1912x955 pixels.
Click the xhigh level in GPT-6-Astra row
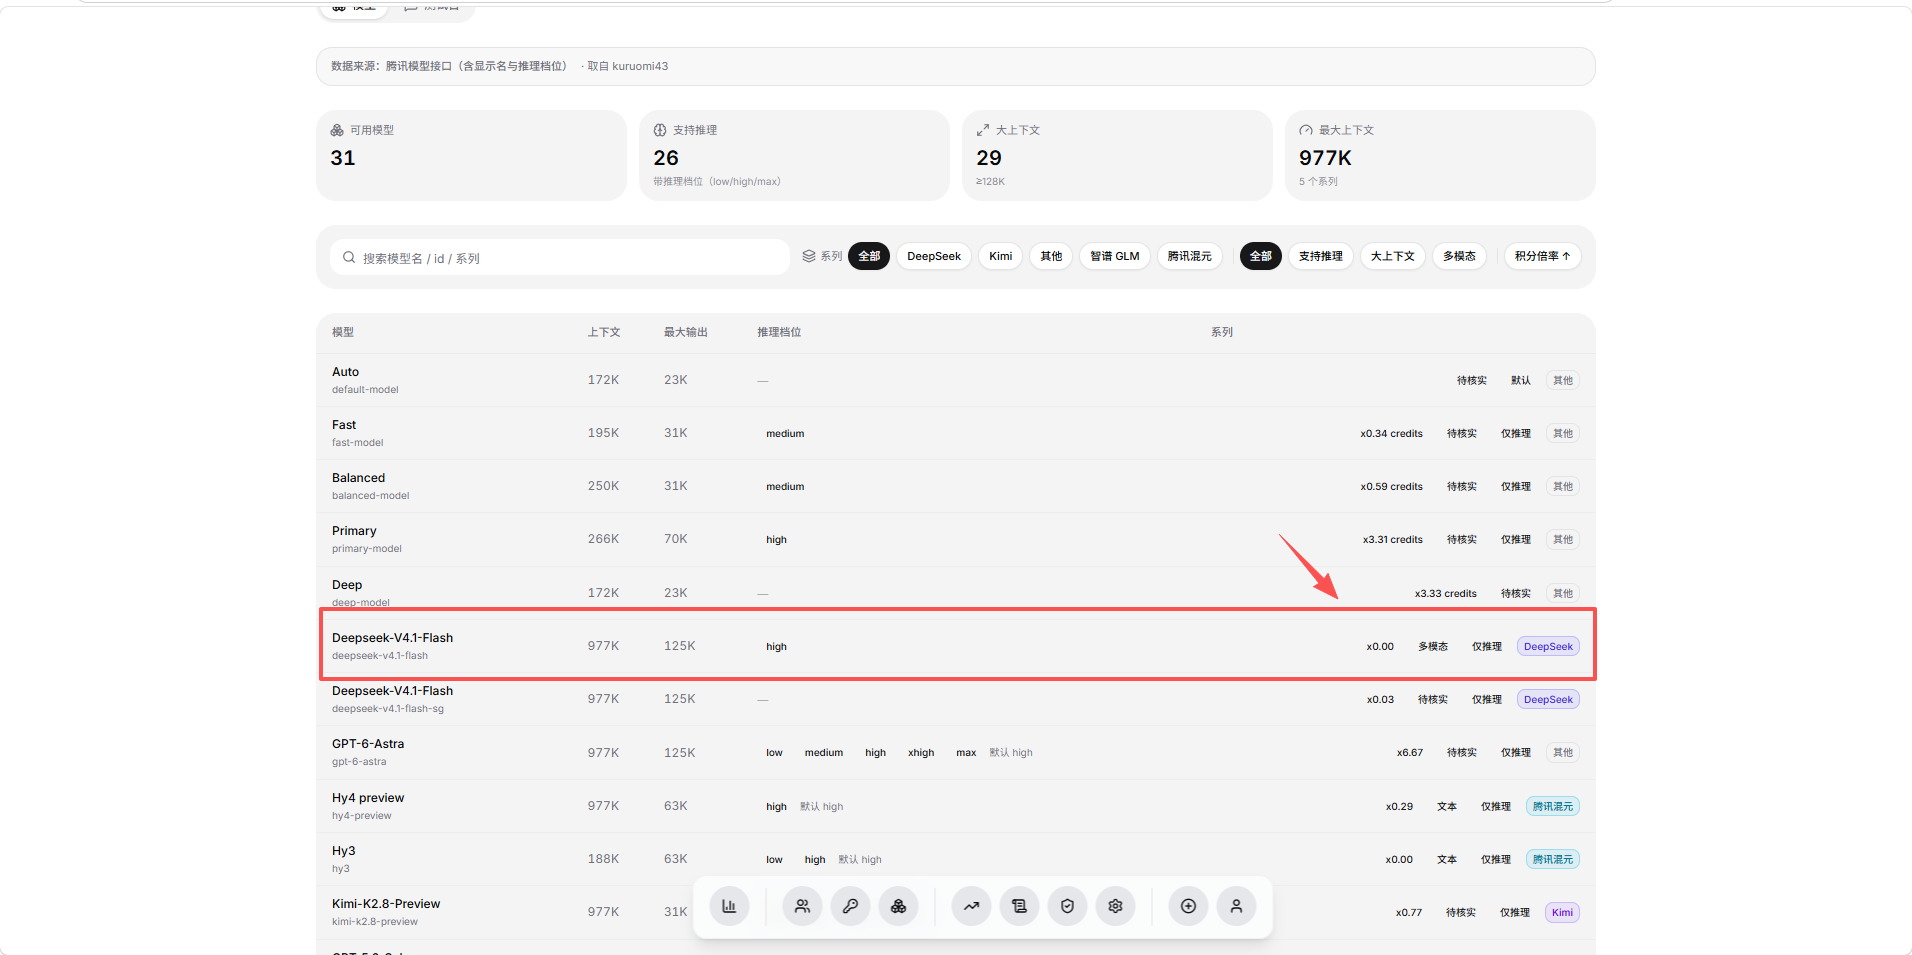921,753
